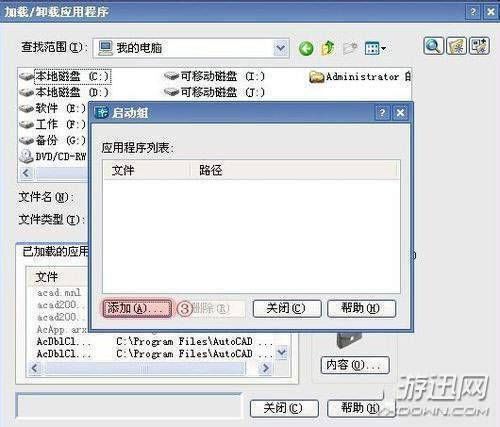Click the green Back arrow icon

[x=306, y=49]
